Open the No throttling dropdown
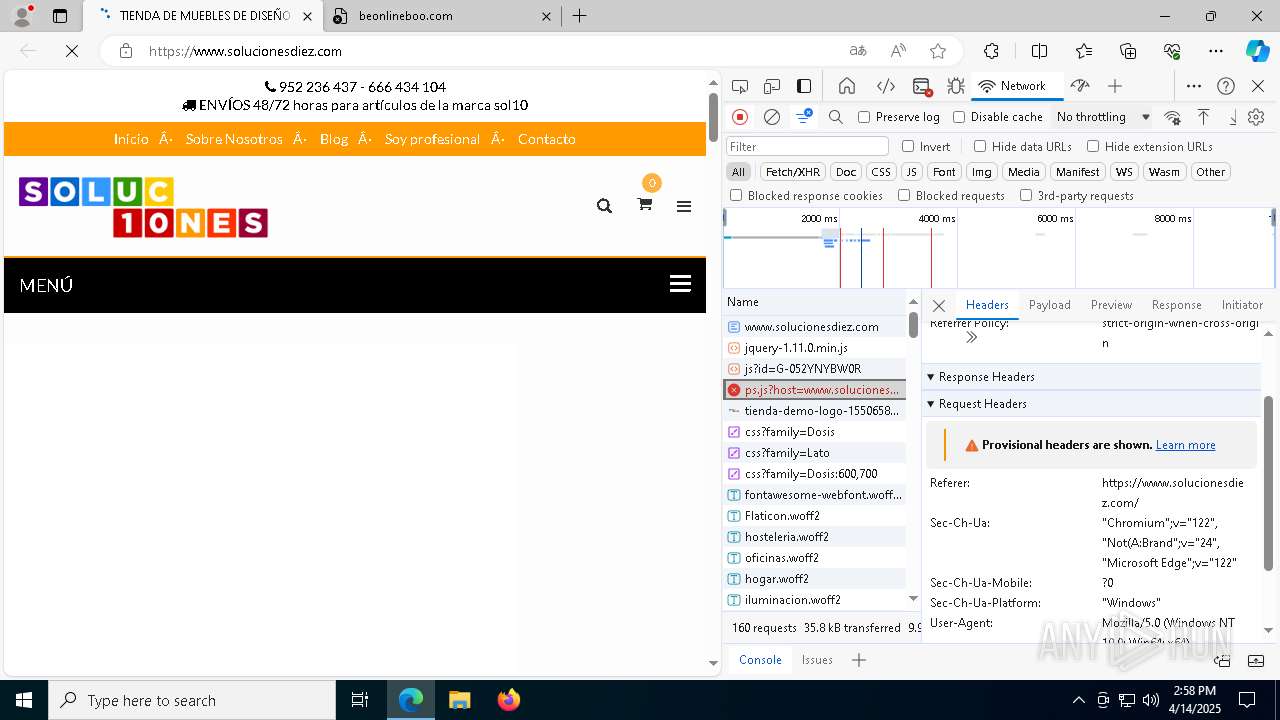Screen dimensions: 1280x720 1103,117
